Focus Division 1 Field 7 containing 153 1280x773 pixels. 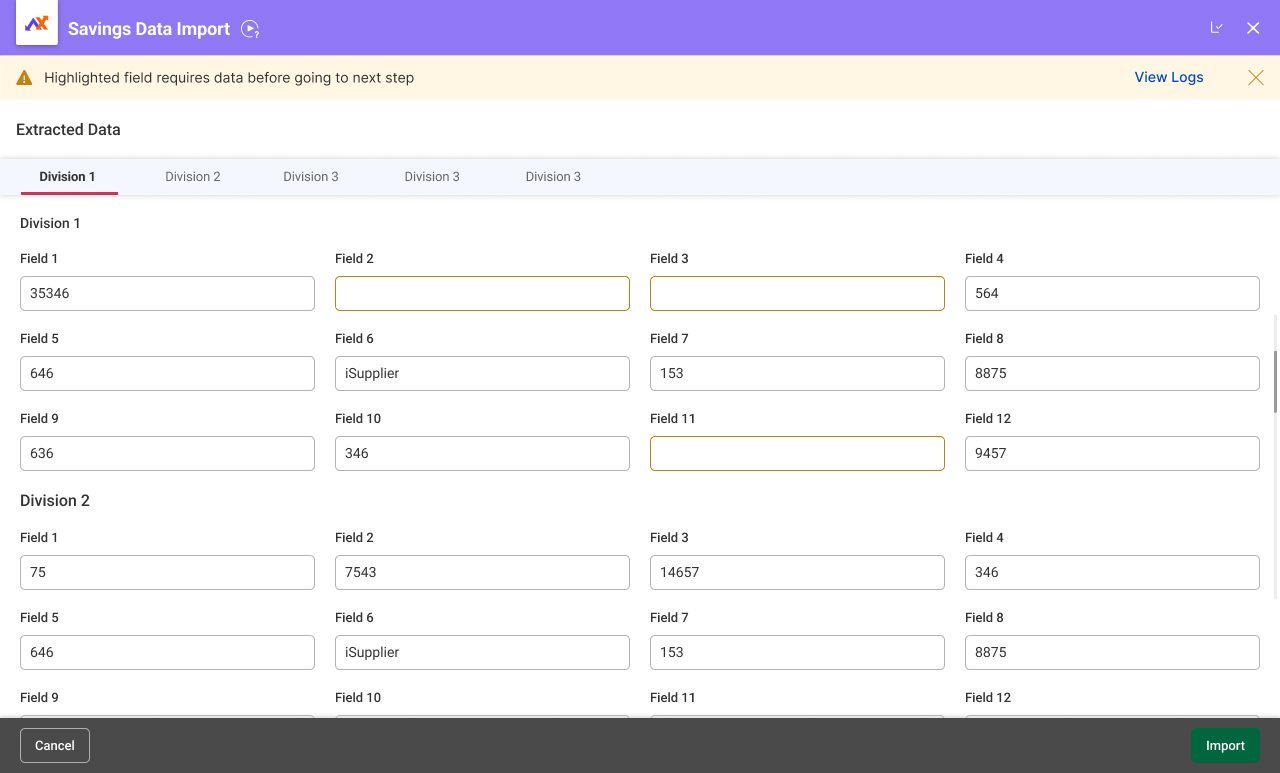tap(797, 373)
